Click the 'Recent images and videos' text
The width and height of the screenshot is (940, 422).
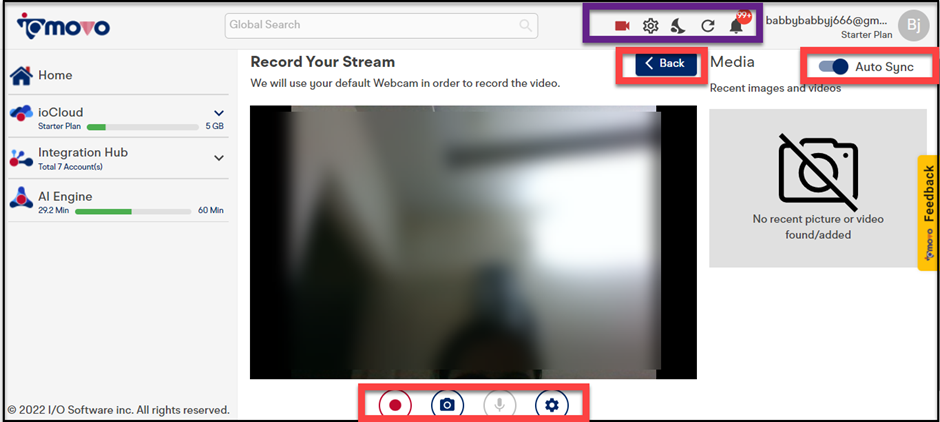[775, 88]
